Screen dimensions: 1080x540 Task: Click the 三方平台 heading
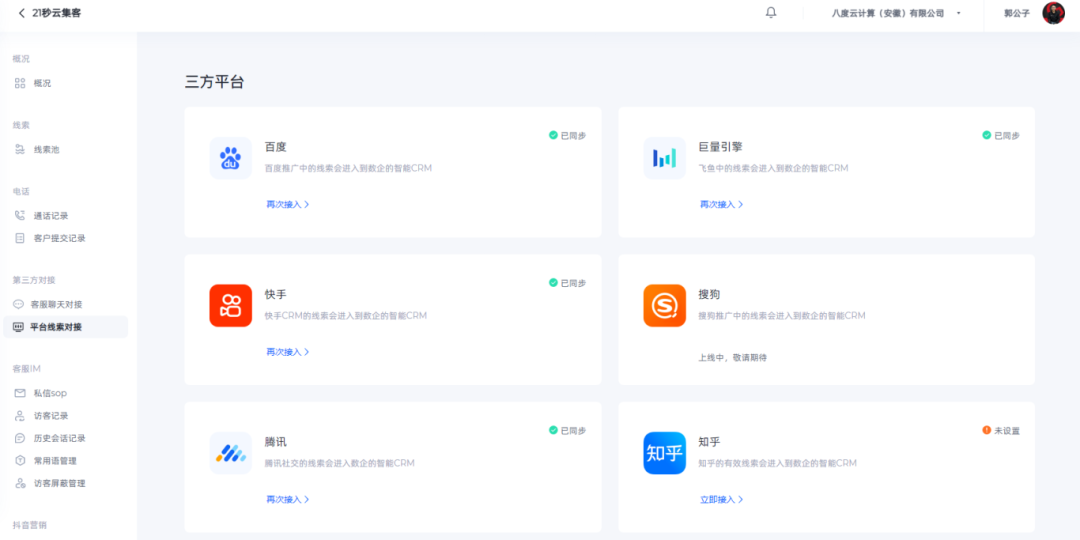(214, 83)
